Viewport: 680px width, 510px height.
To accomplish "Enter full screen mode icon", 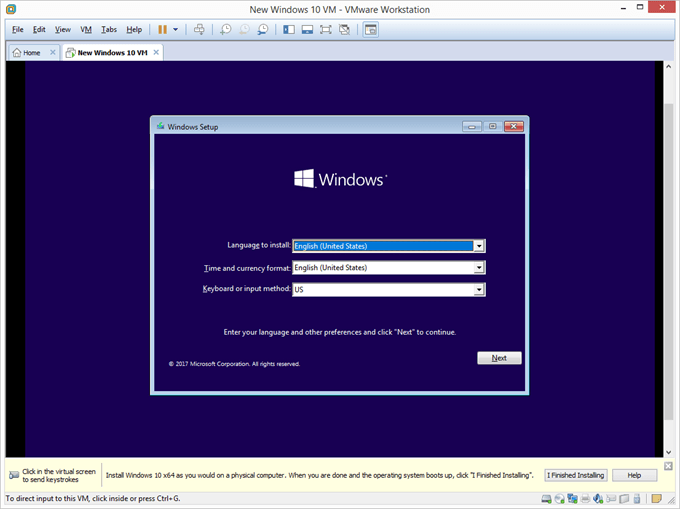I will (x=326, y=30).
